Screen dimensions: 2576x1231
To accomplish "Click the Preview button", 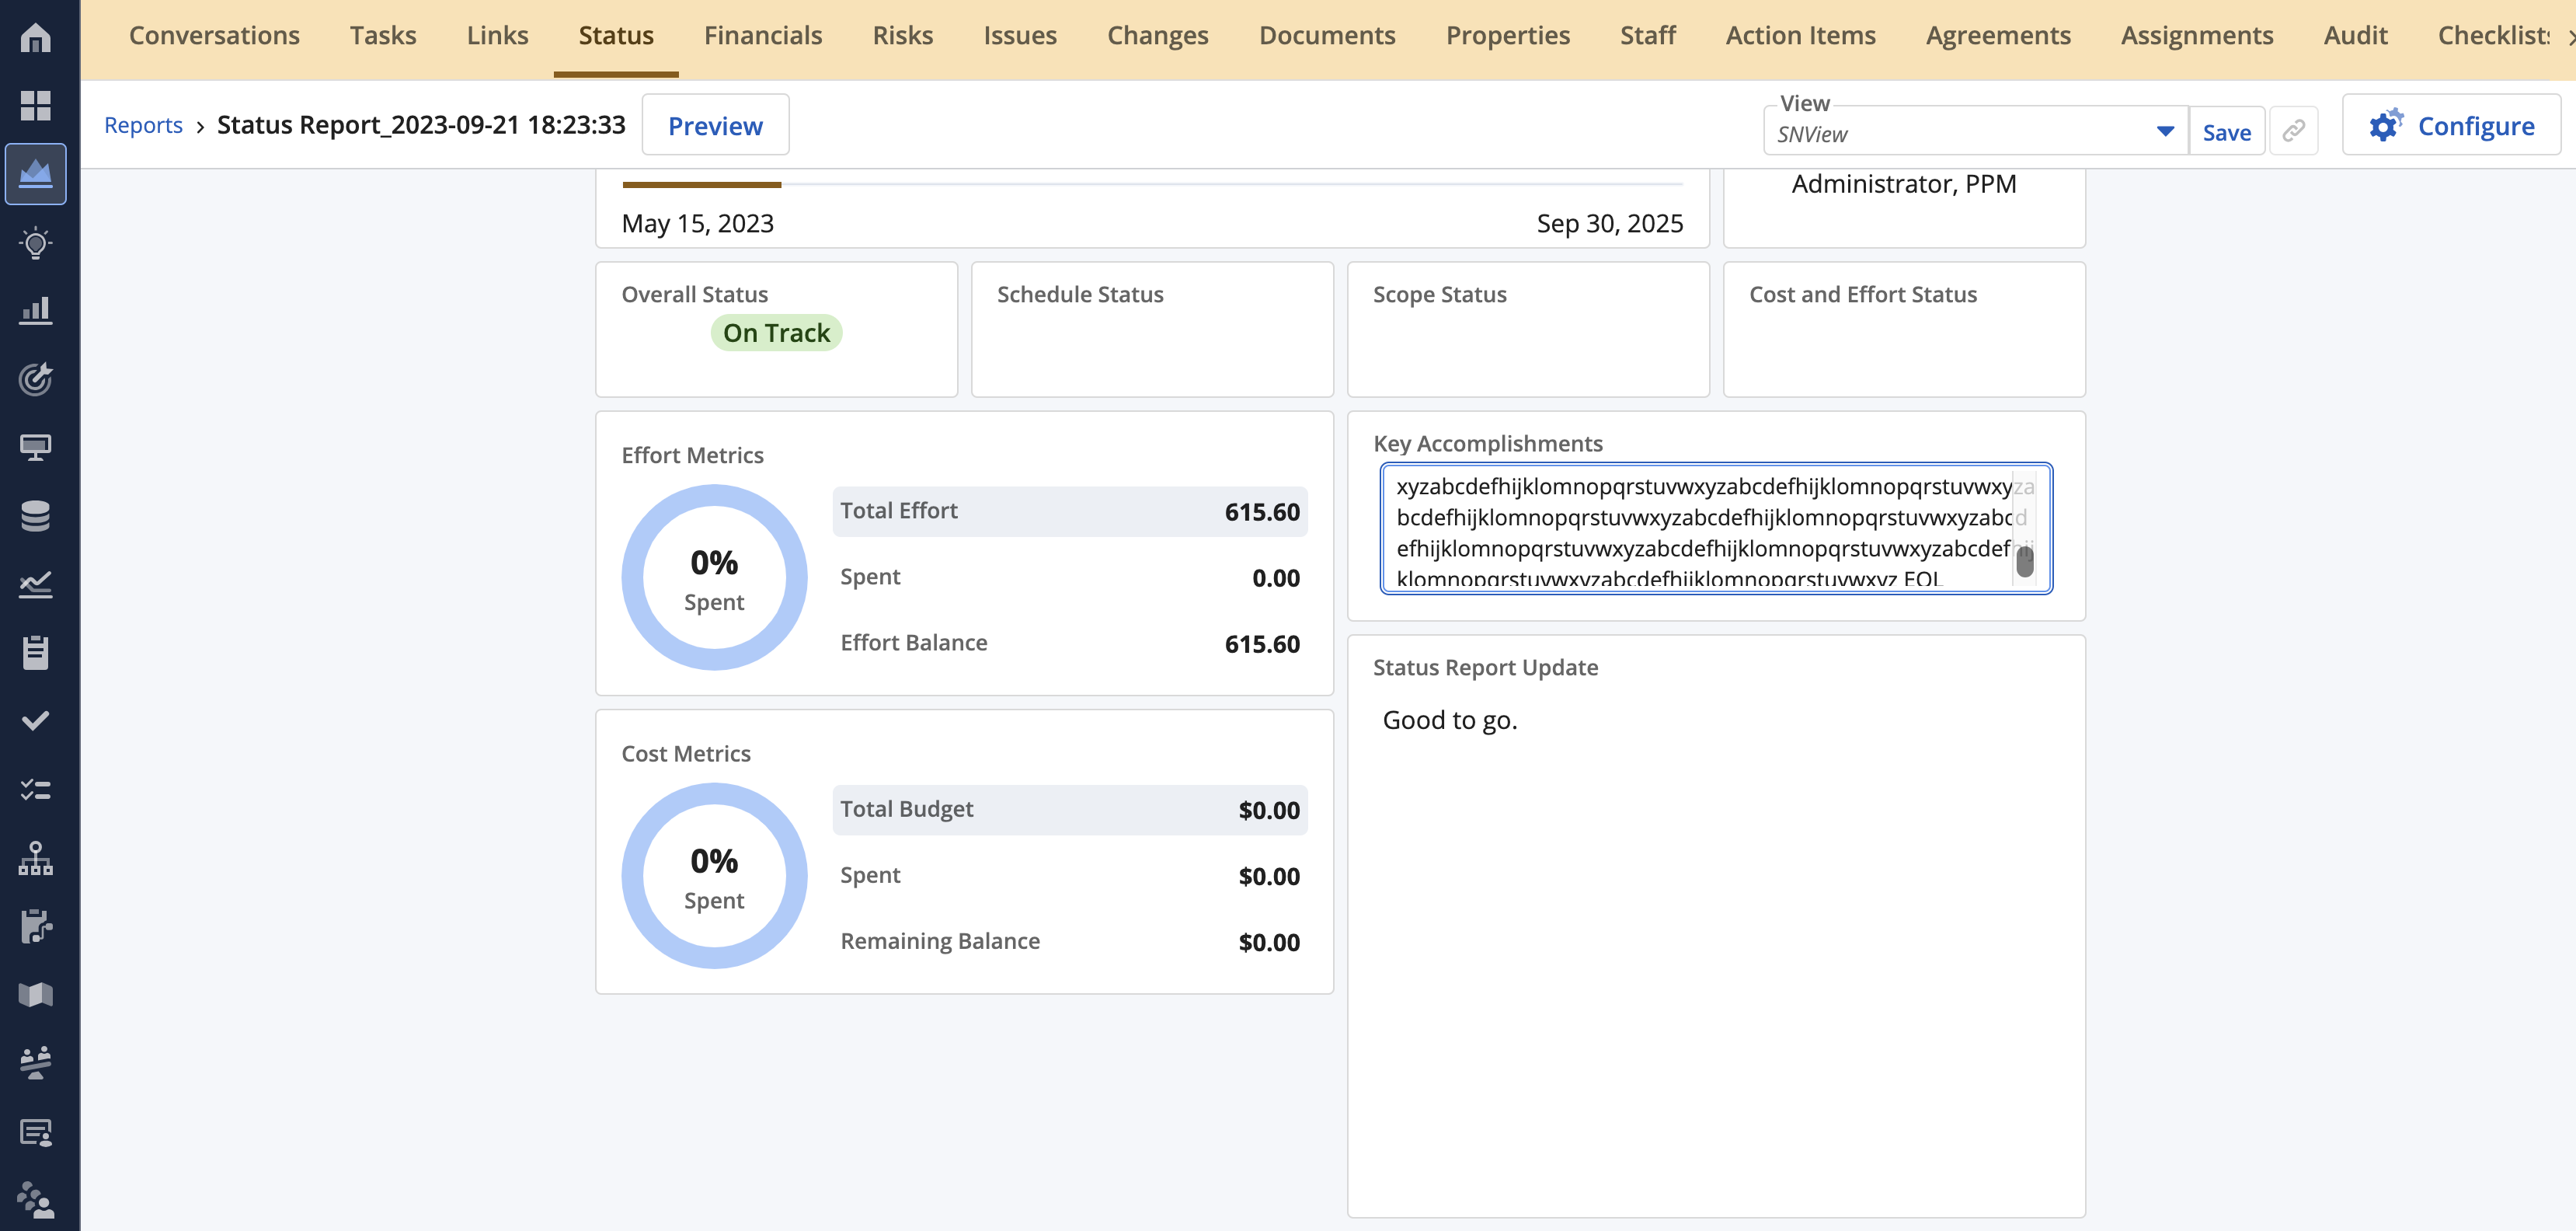I will (715, 126).
